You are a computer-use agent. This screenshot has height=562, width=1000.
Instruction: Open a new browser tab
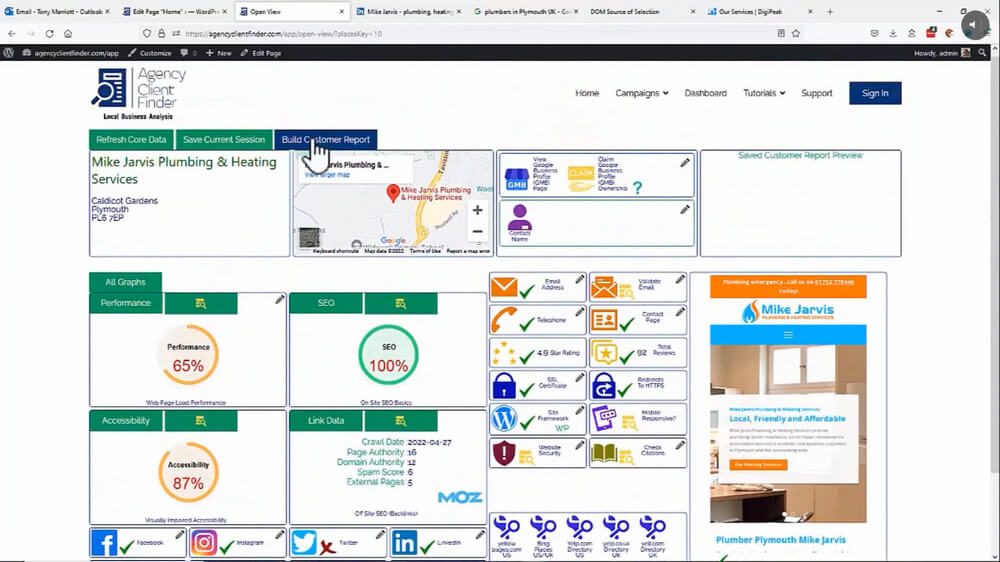click(x=830, y=11)
